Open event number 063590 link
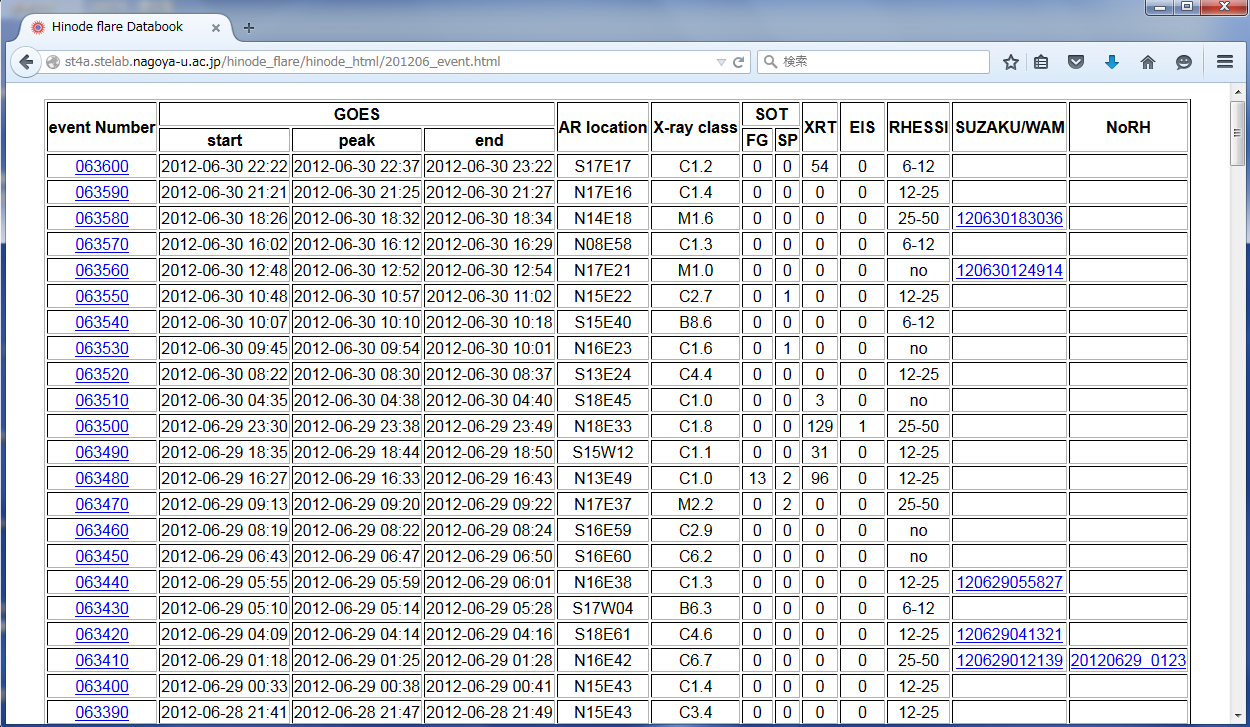The image size is (1250, 727). 102,192
